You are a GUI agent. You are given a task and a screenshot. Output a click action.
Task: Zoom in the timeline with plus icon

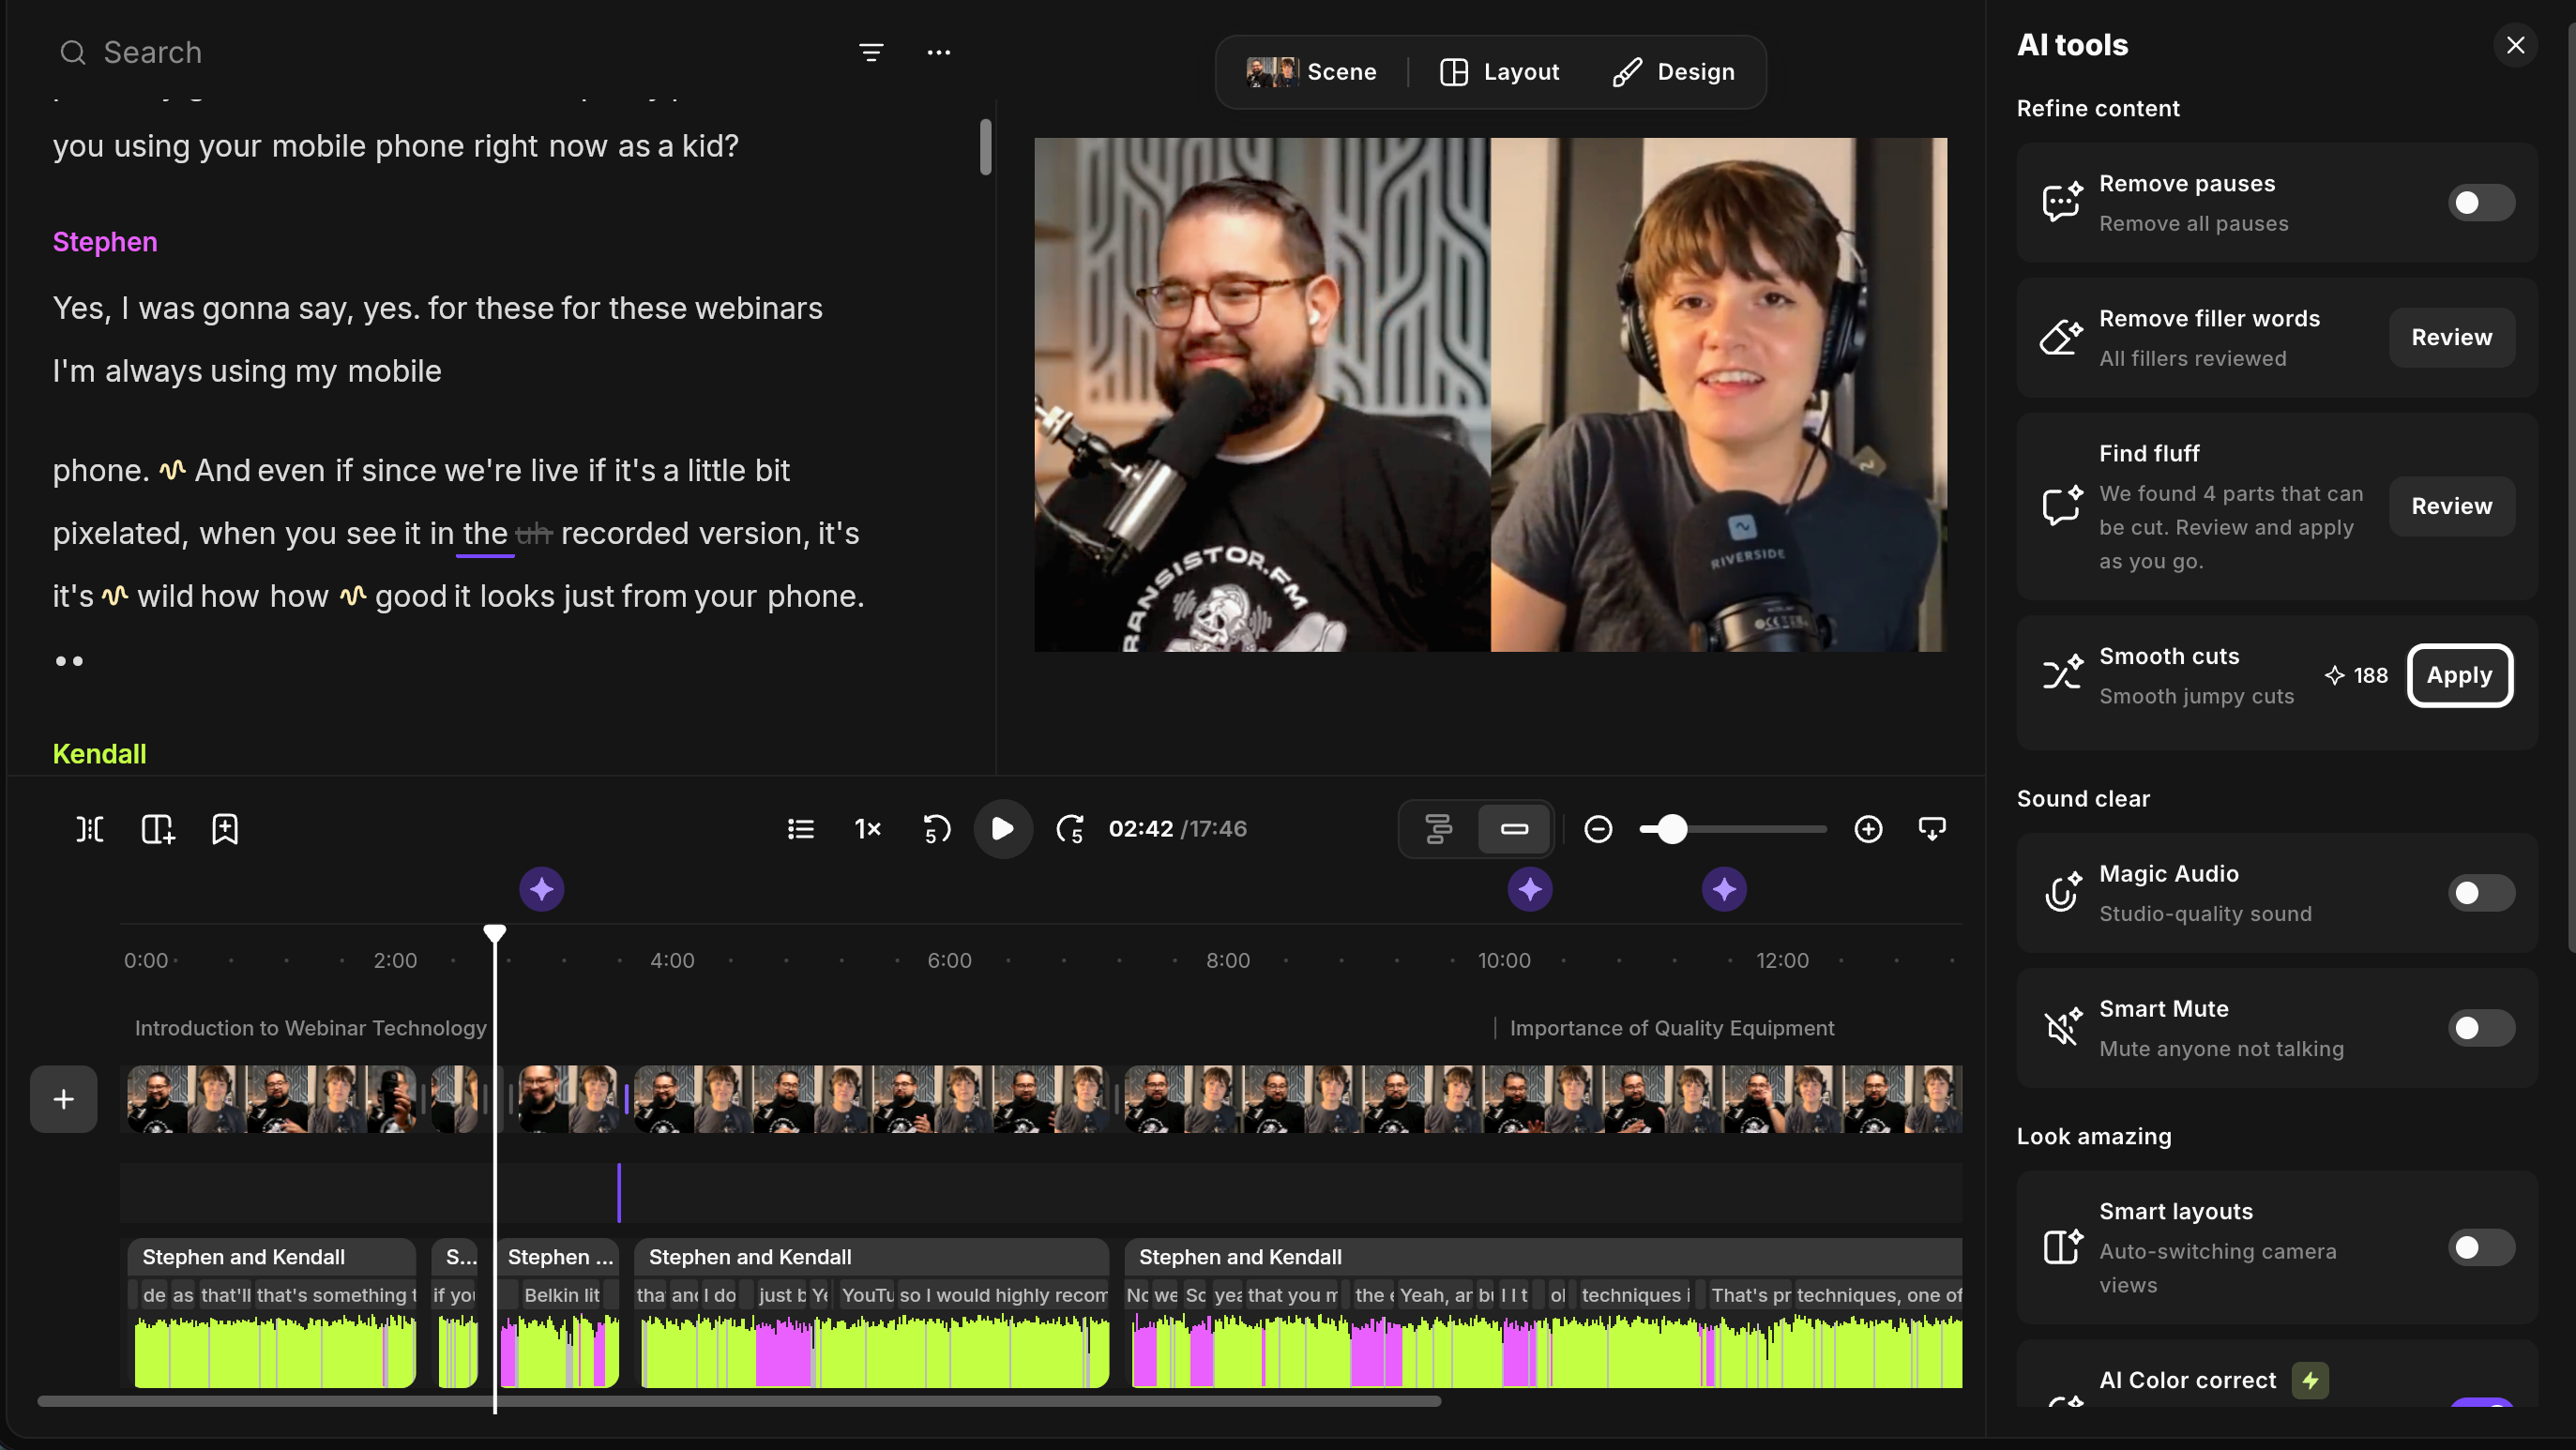point(1868,829)
